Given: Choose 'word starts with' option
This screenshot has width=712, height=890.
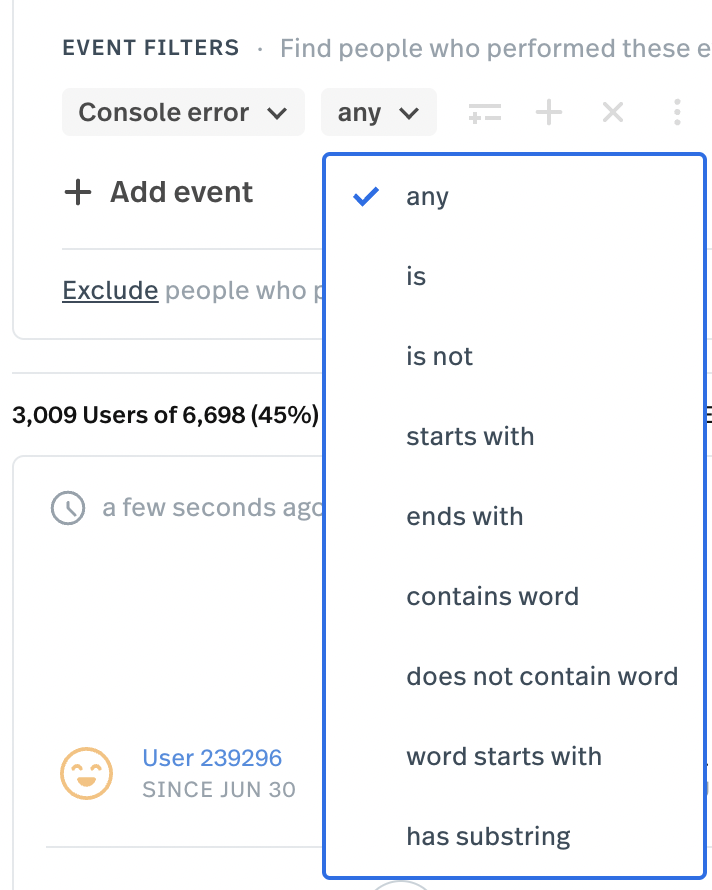Looking at the screenshot, I should click(514, 757).
